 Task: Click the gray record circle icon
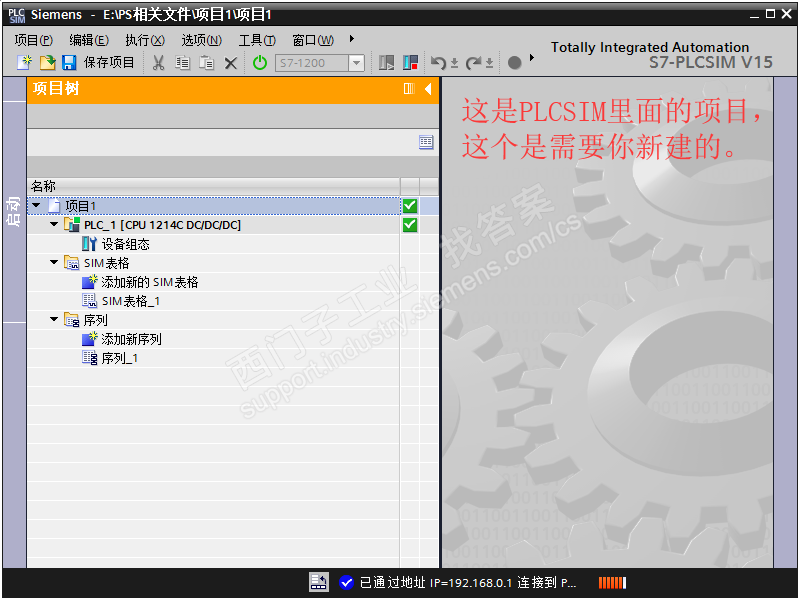(514, 63)
